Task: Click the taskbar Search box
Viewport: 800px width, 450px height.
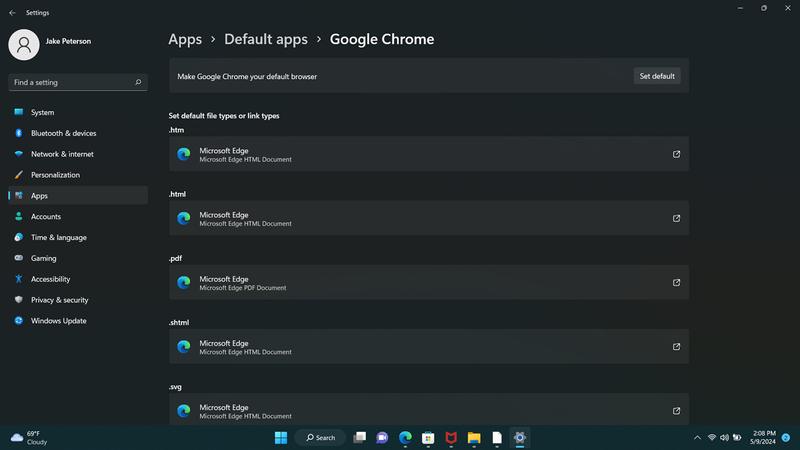Action: click(x=320, y=438)
